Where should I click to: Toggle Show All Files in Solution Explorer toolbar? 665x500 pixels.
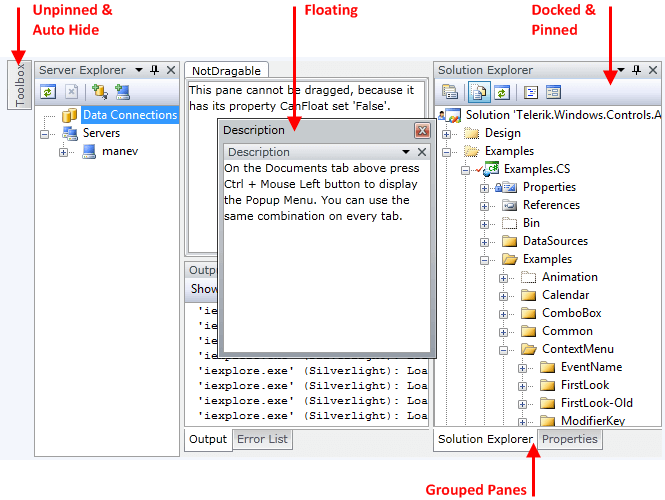pyautogui.click(x=479, y=92)
